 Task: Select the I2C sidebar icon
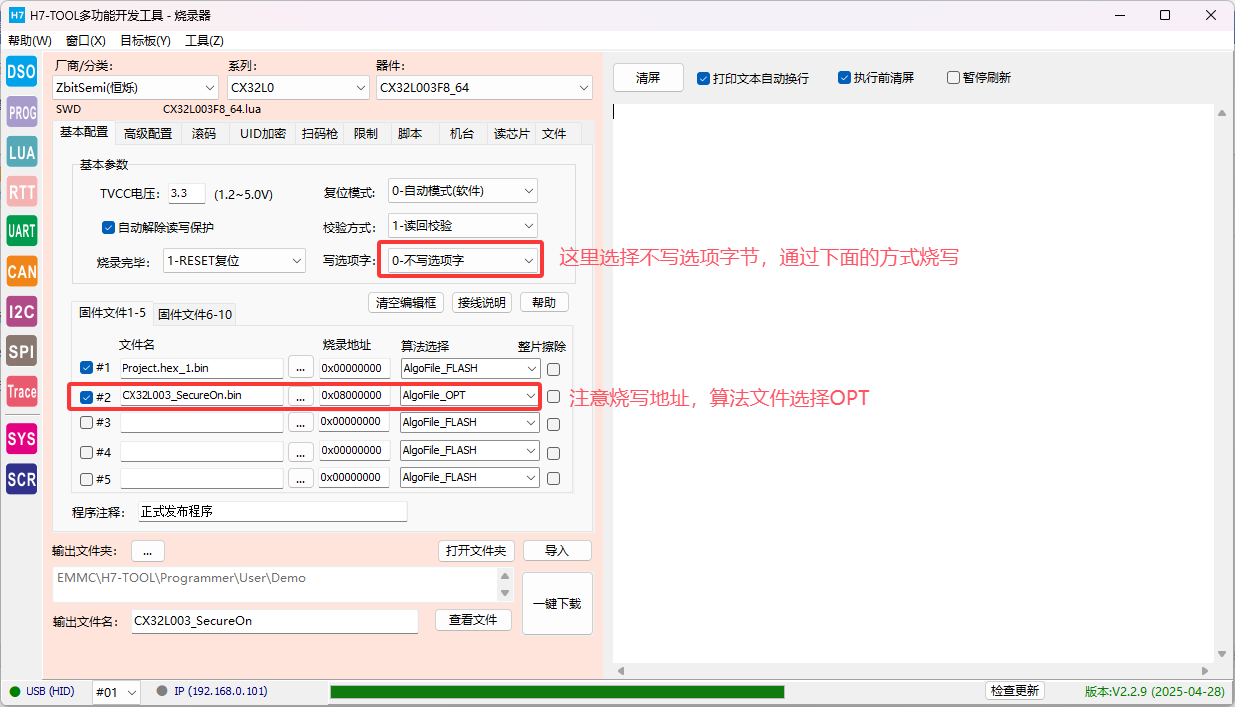pos(21,311)
